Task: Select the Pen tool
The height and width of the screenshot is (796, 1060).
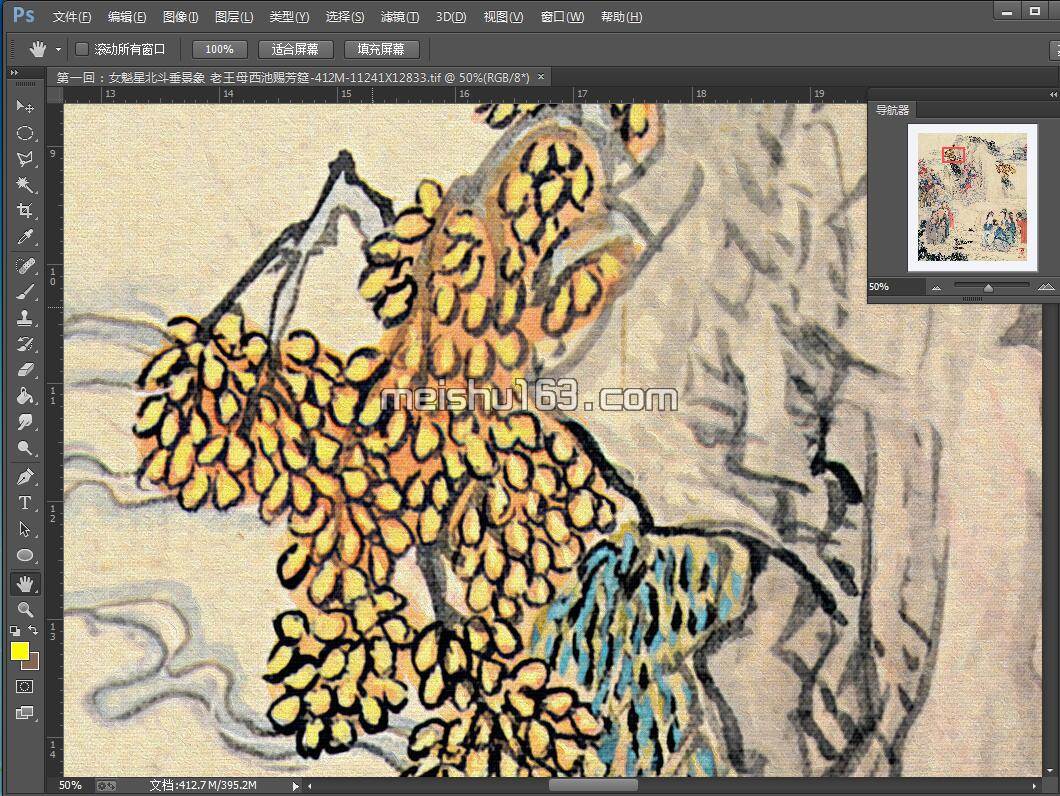Action: (x=25, y=477)
